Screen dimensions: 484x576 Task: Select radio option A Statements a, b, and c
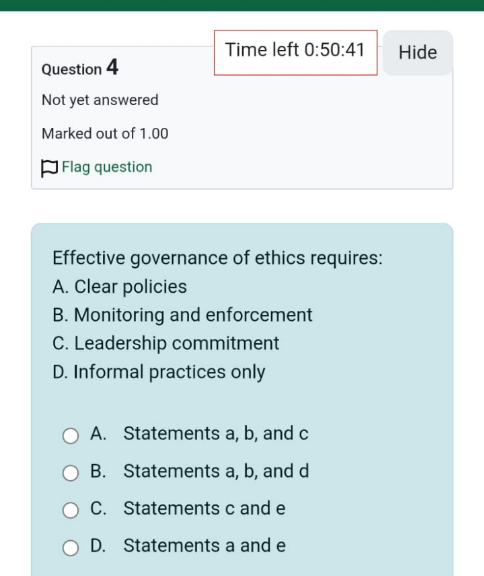tap(71, 436)
